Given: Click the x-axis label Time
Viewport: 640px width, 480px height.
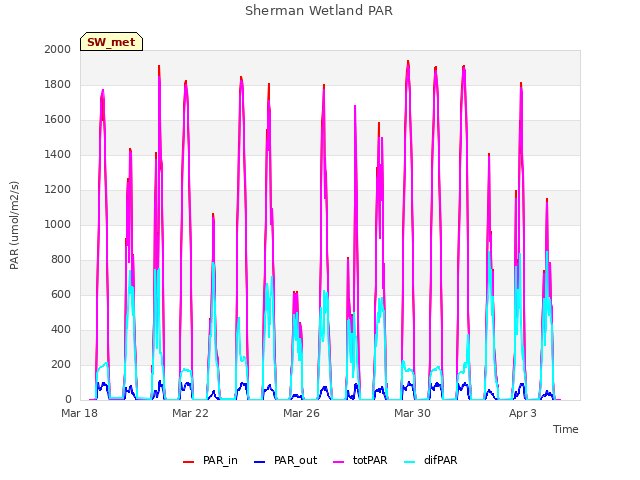Looking at the screenshot, I should click(x=566, y=429).
